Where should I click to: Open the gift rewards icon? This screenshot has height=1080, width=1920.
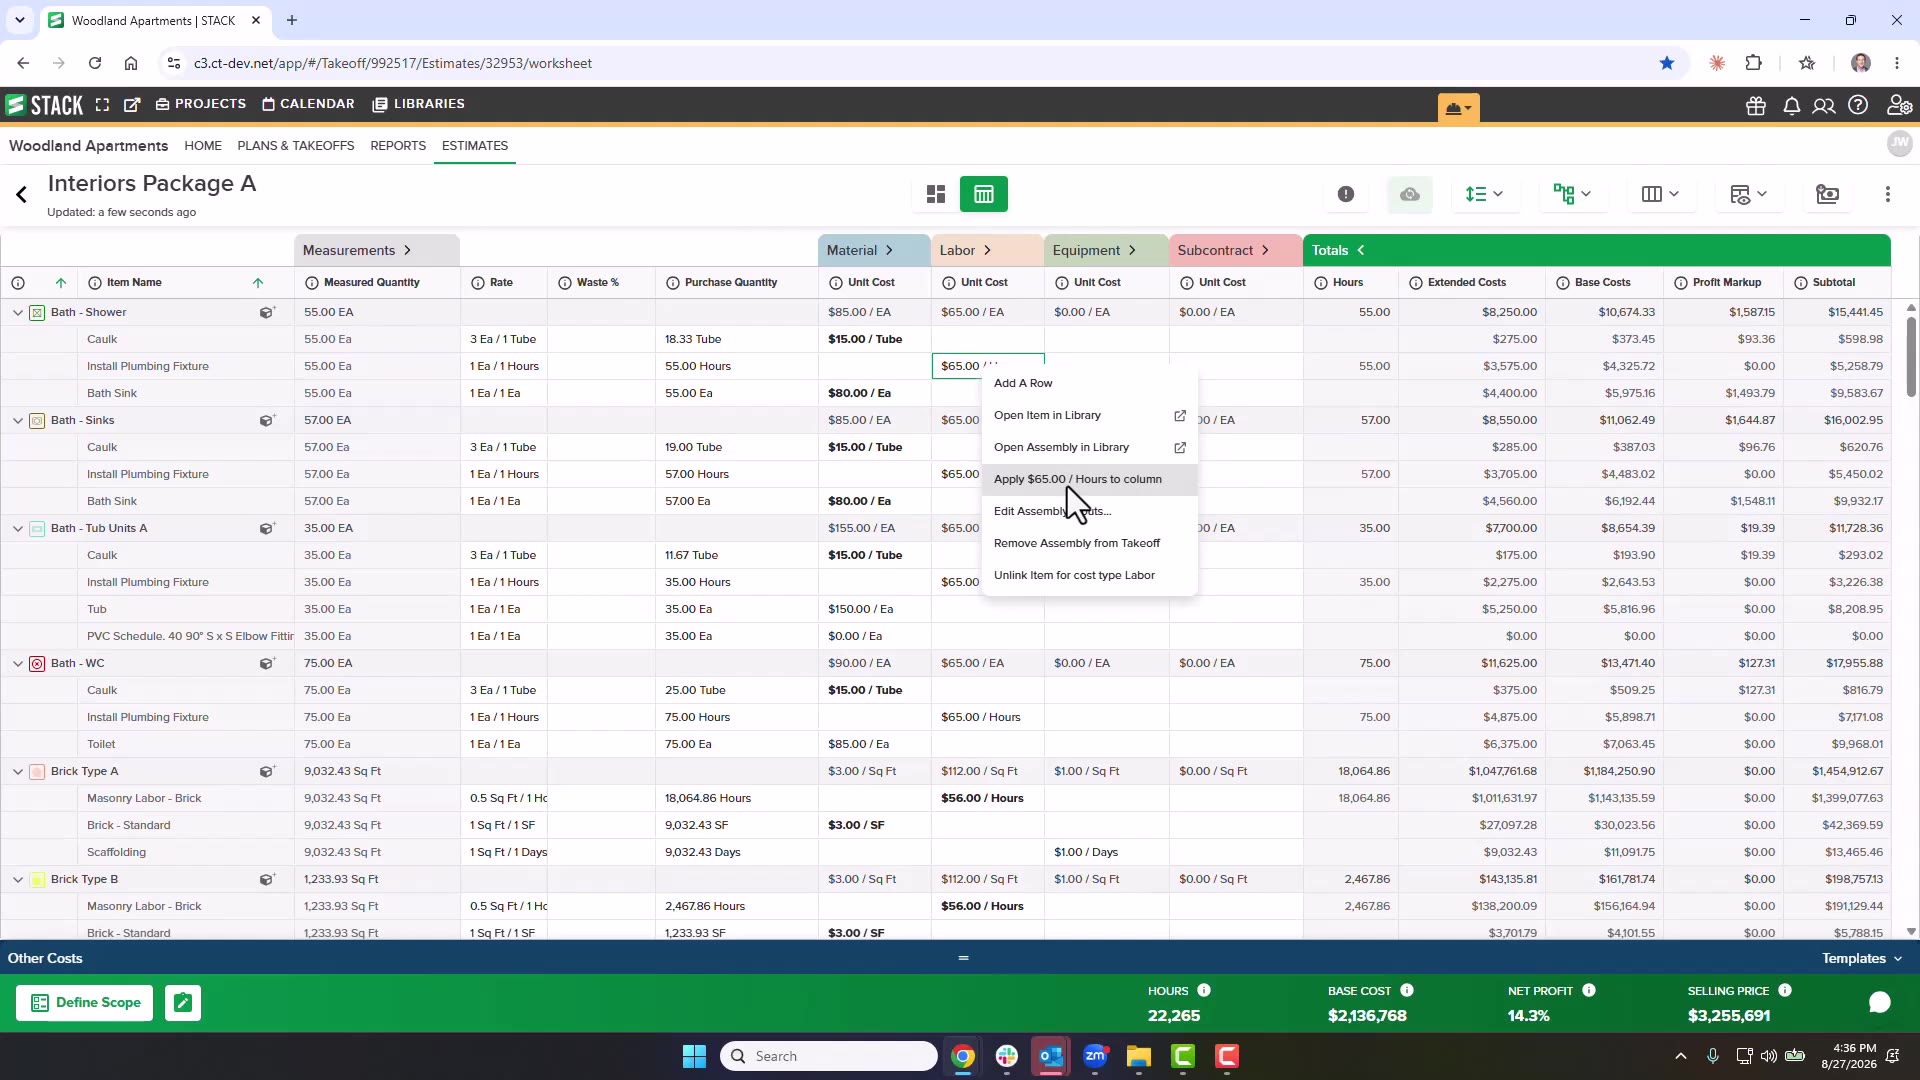[x=1756, y=106]
